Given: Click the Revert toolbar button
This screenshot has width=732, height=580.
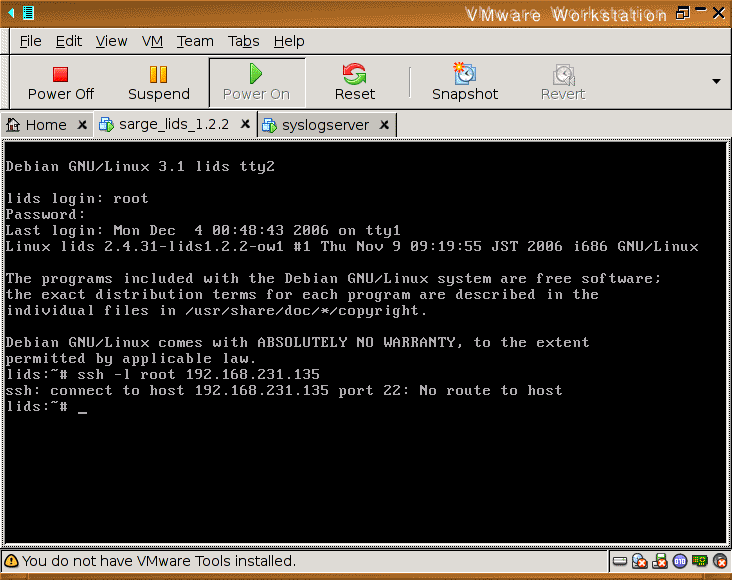Looking at the screenshot, I should [563, 83].
